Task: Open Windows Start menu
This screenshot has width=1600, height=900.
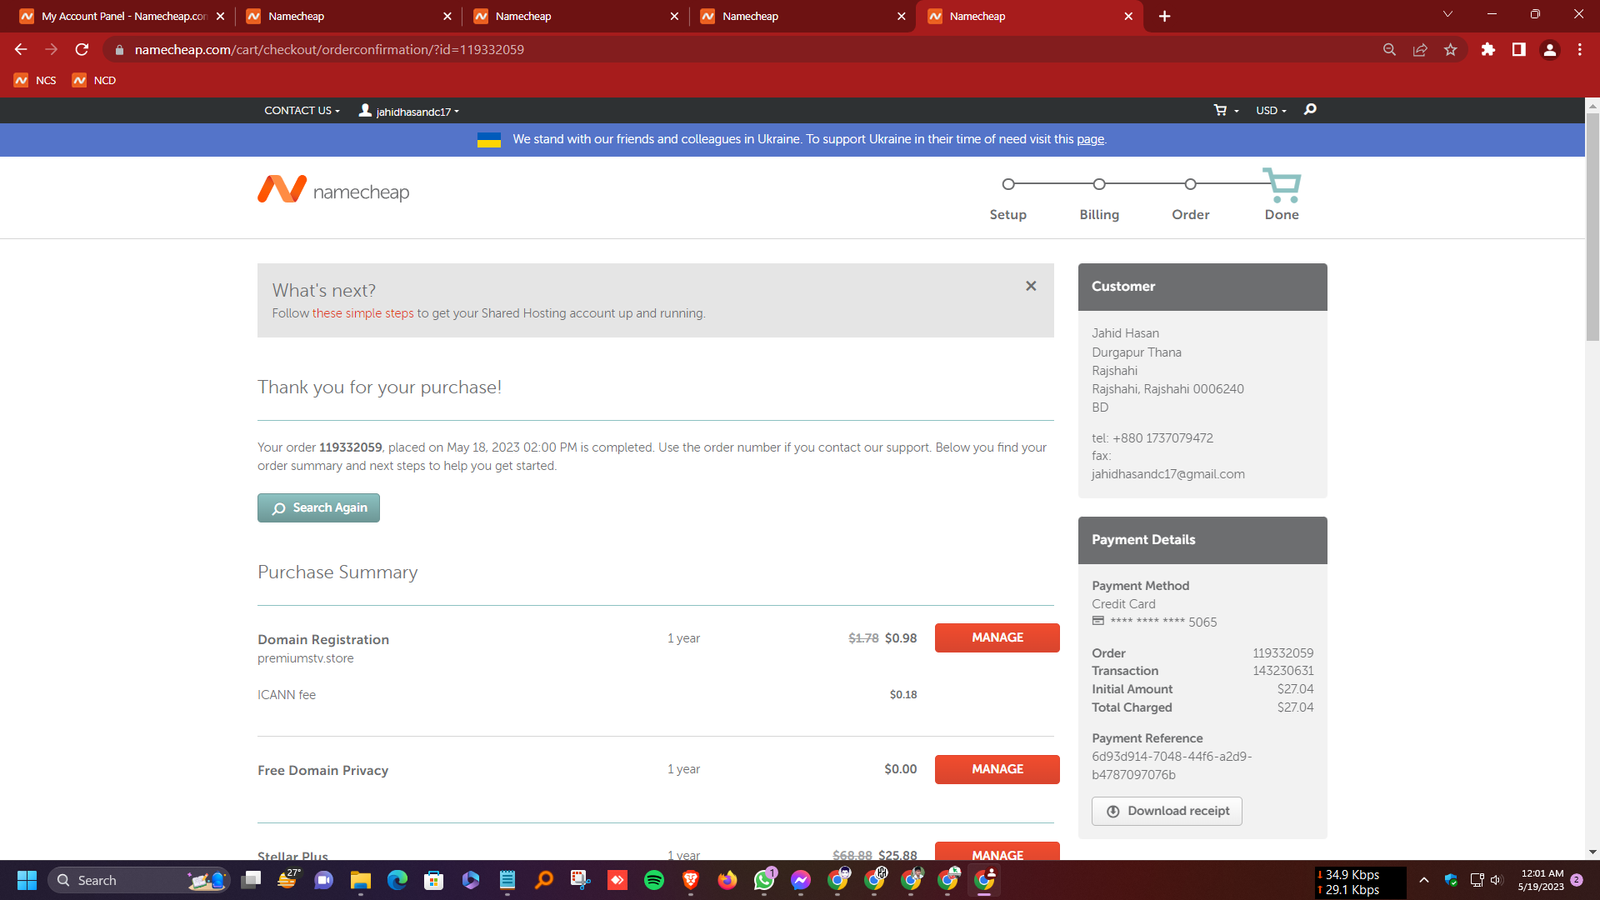Action: (27, 880)
